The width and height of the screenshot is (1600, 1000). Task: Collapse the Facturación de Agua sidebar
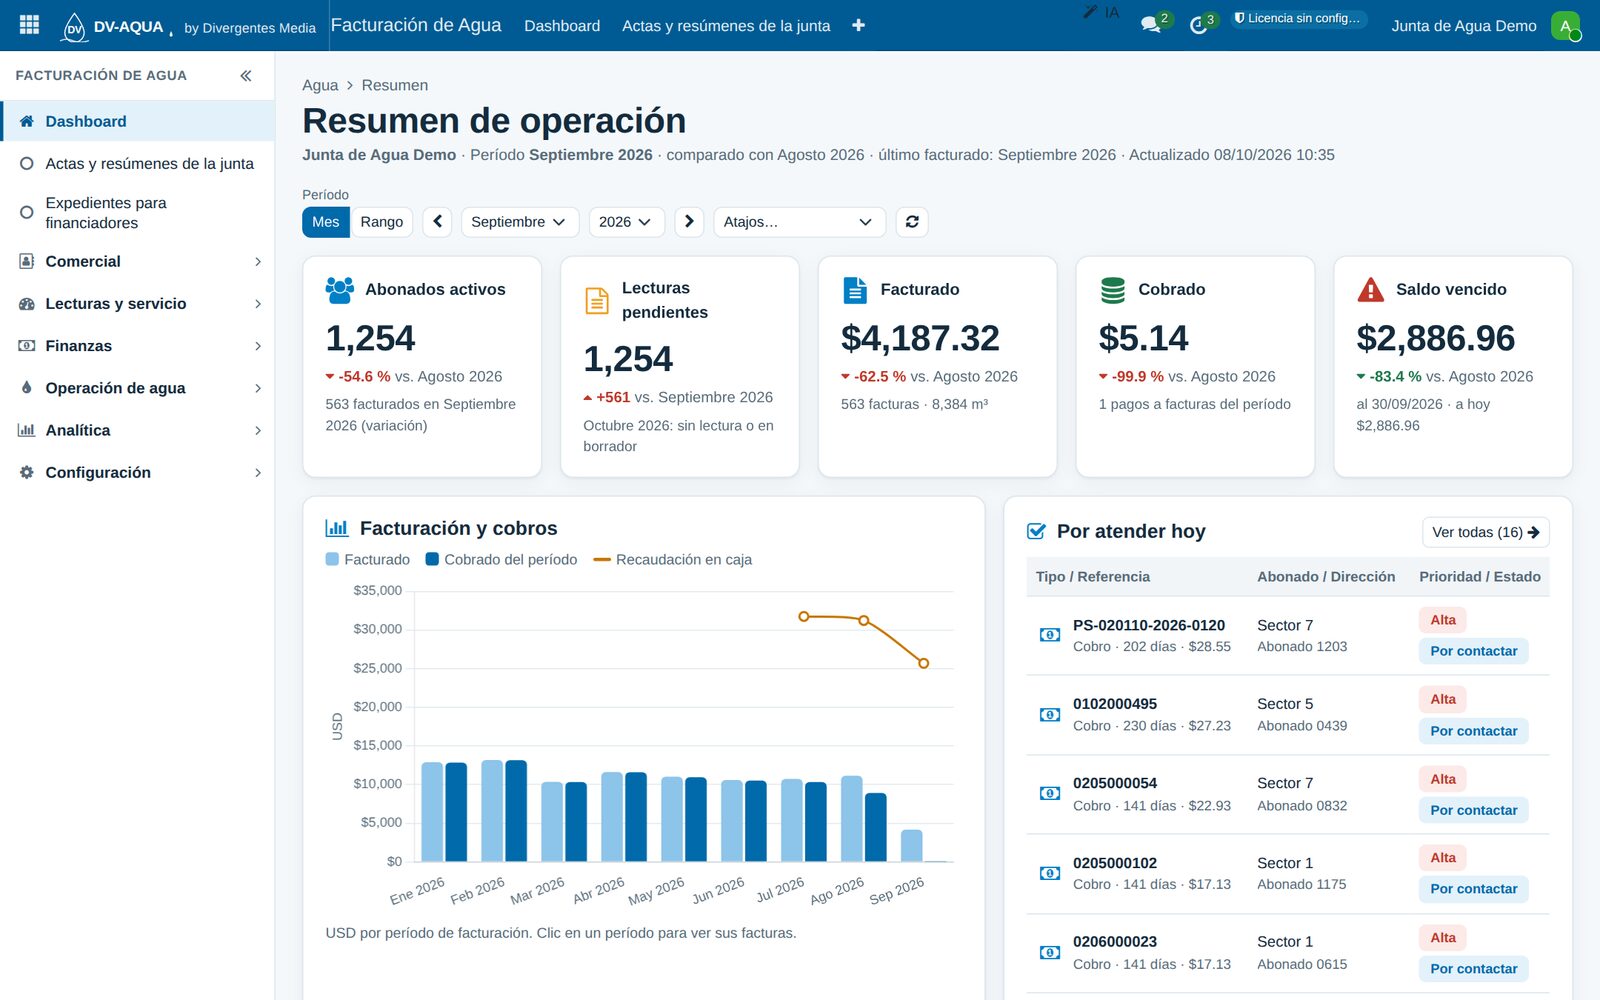pos(246,75)
